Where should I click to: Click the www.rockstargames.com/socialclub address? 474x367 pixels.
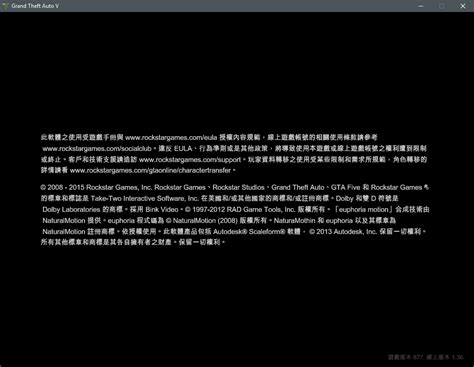pos(97,148)
